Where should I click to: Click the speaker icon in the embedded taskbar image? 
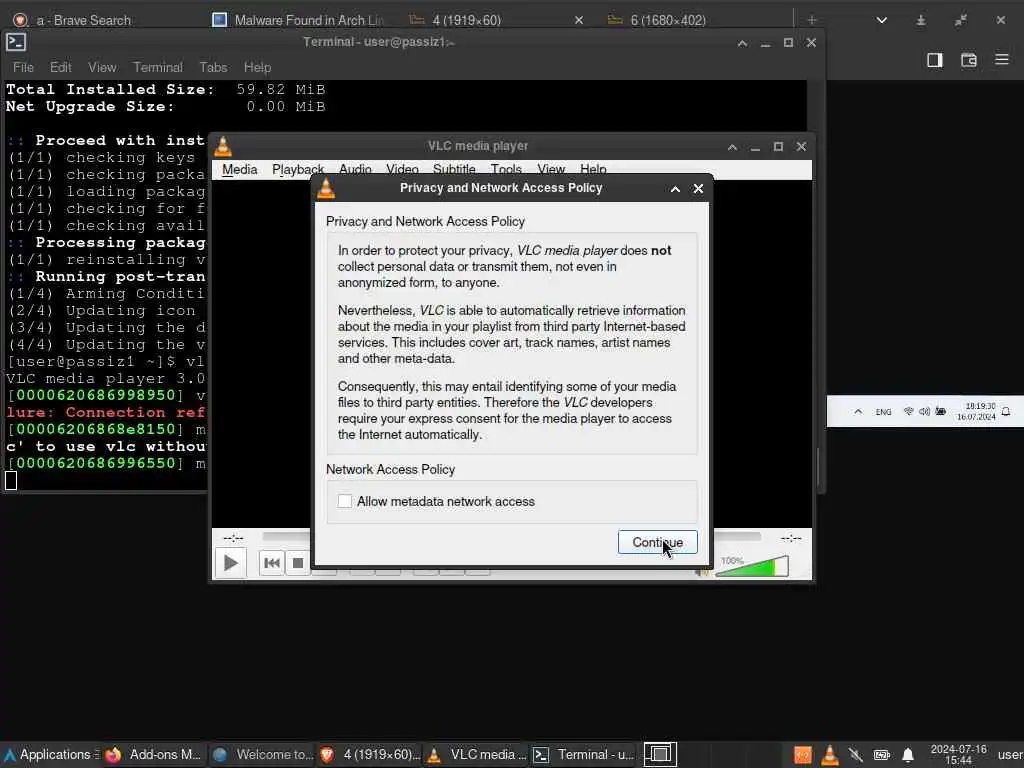(924, 411)
